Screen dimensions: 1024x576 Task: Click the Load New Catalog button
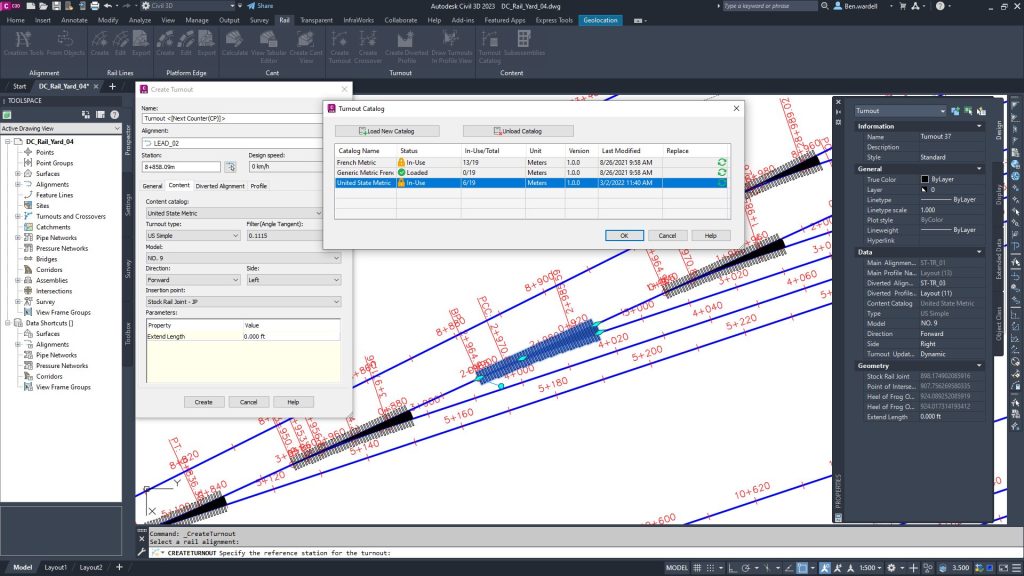tap(387, 131)
